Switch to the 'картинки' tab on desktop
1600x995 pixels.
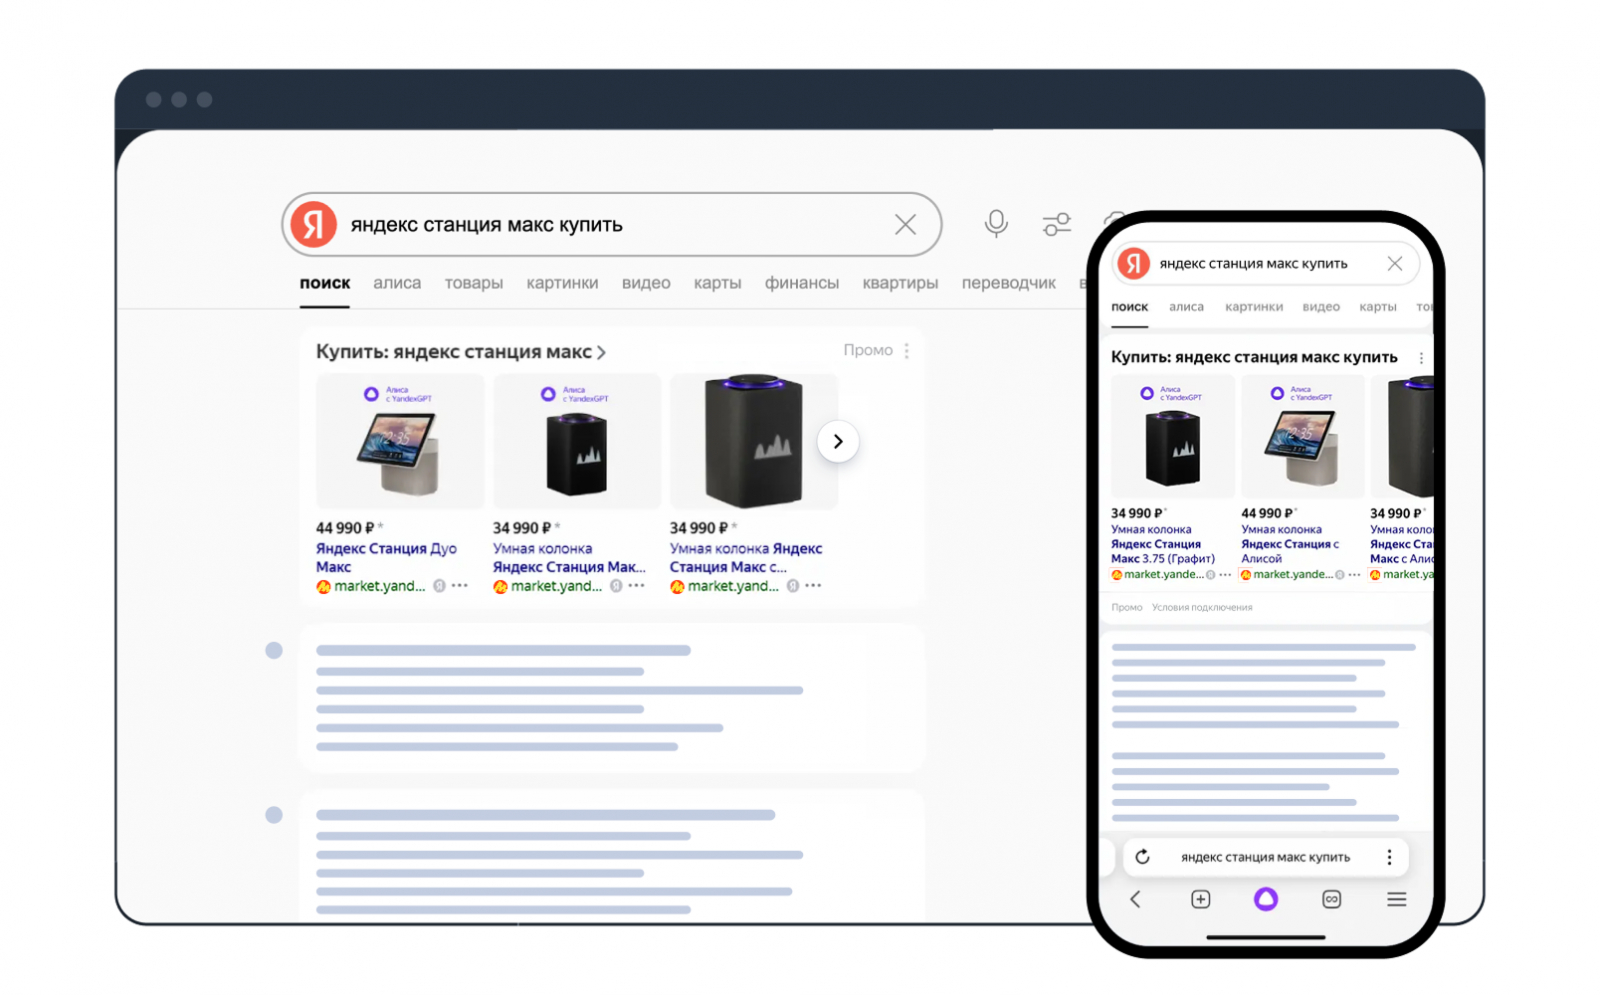(x=562, y=283)
